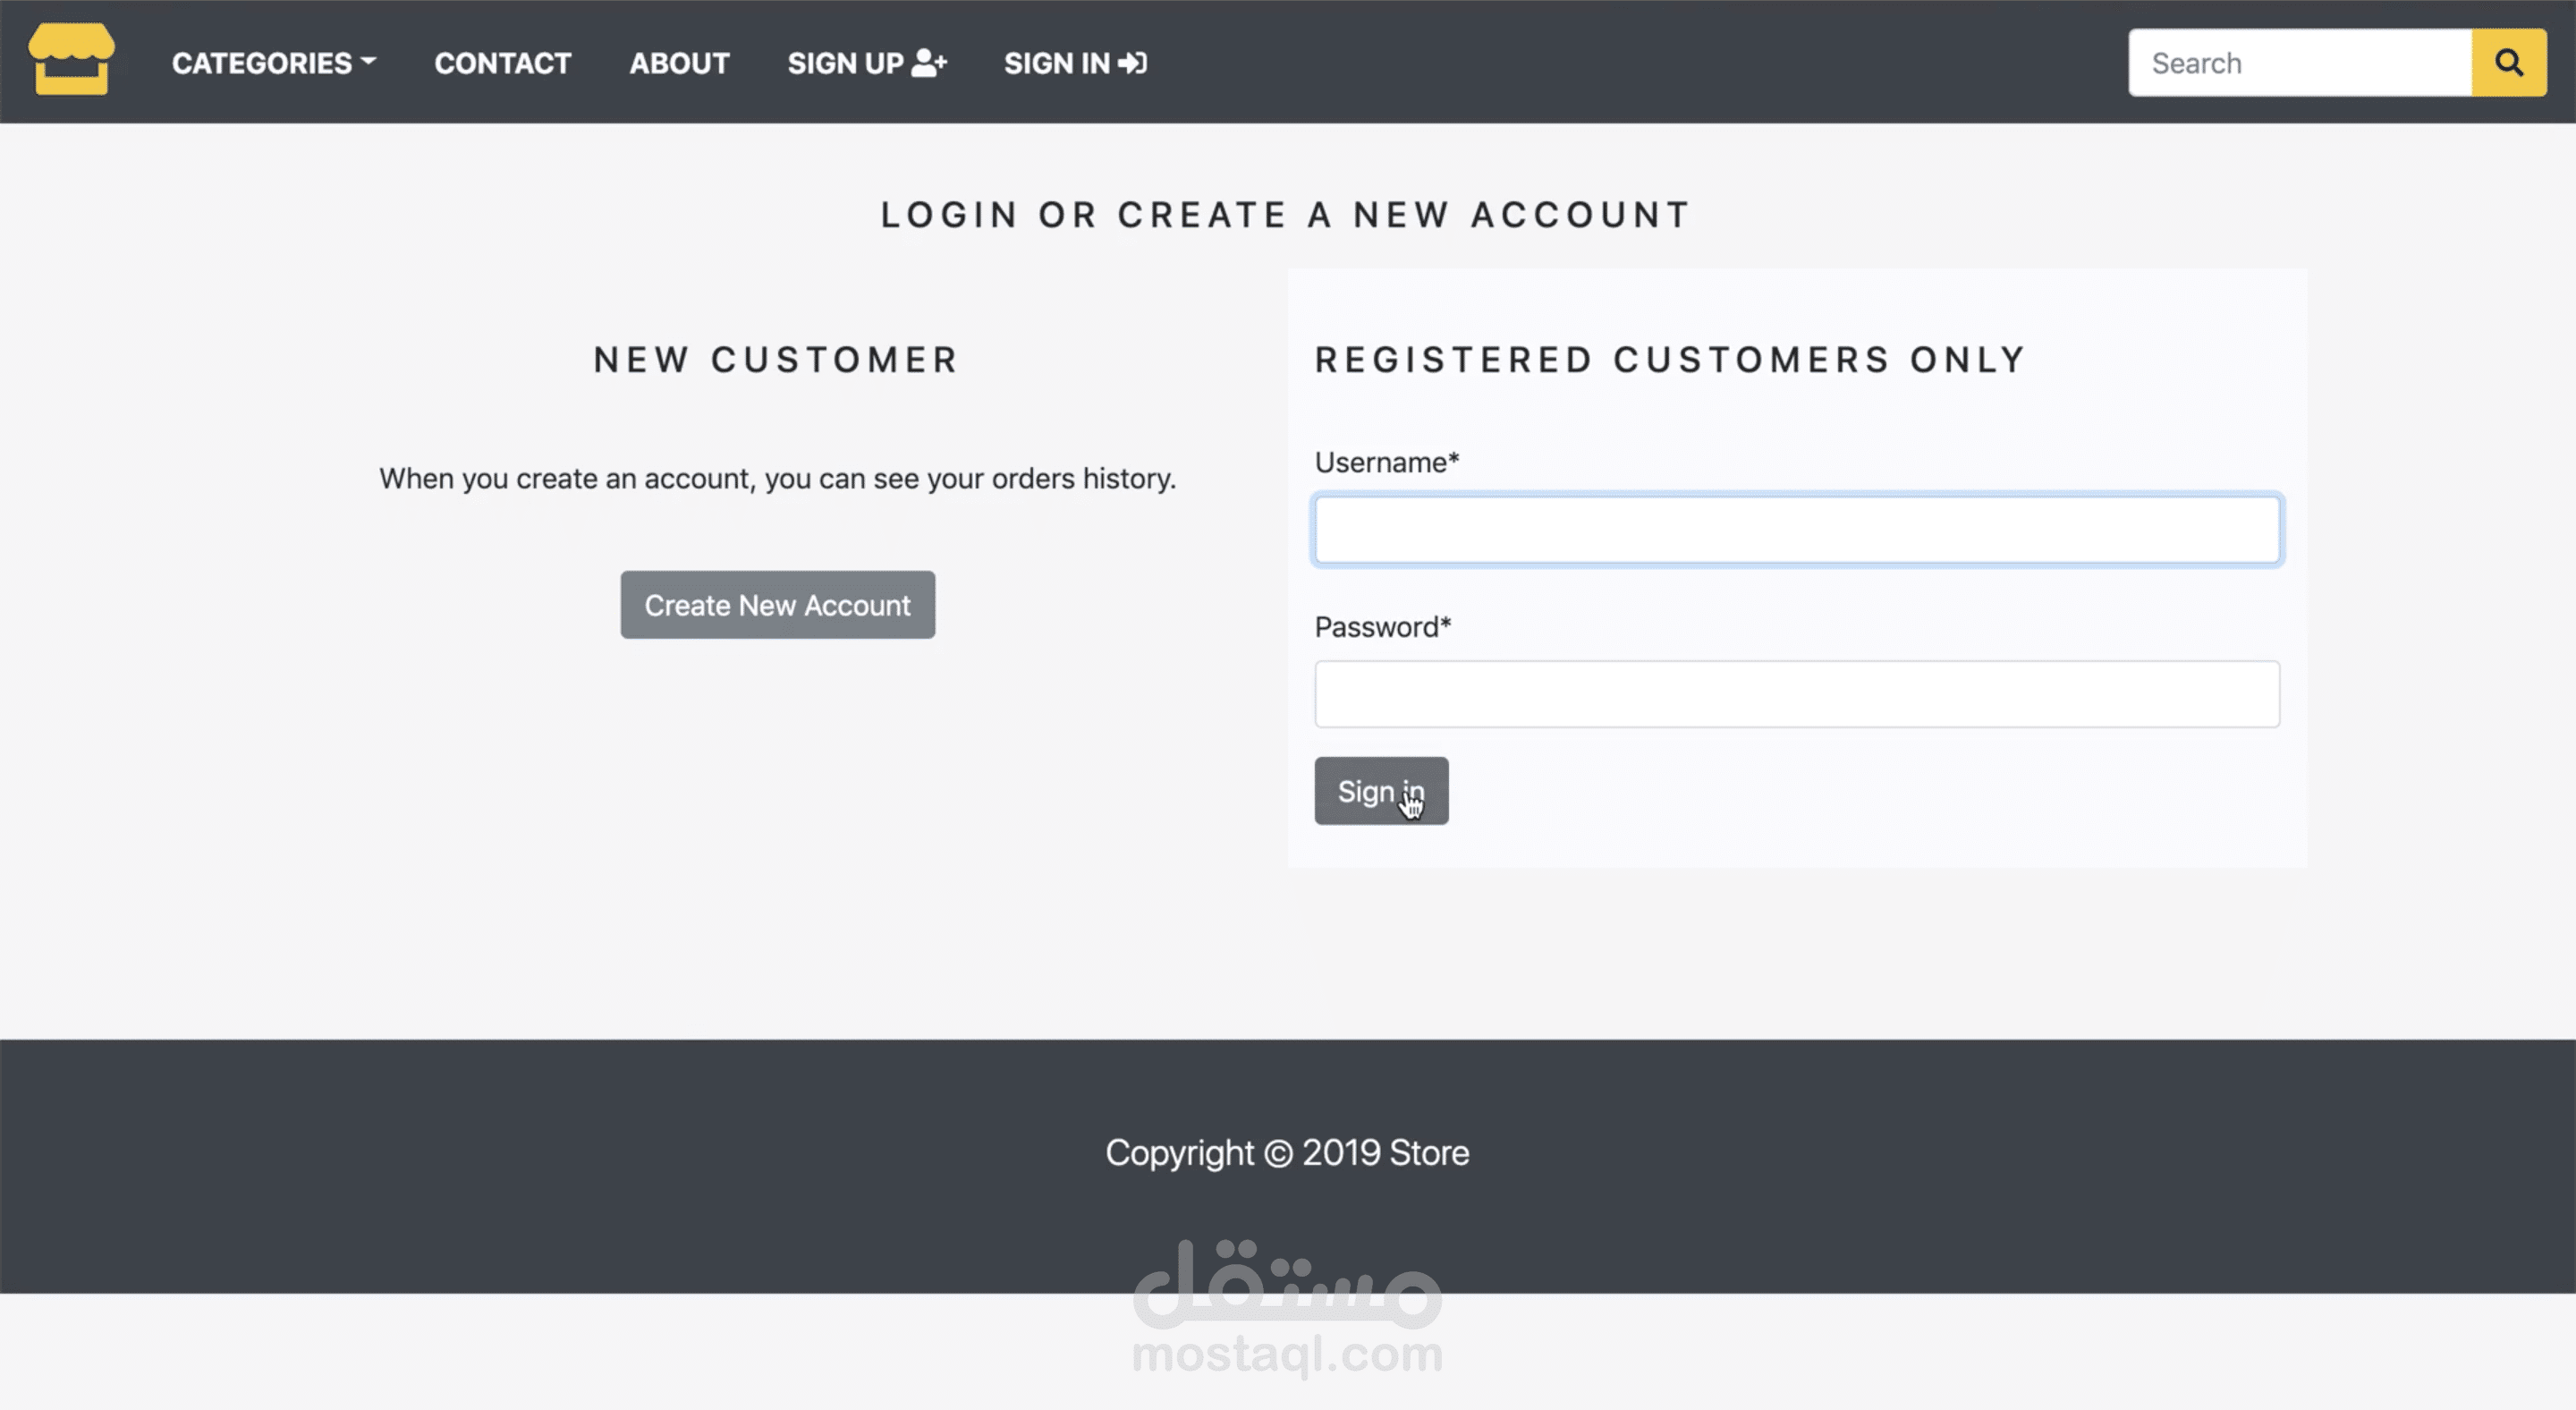2576x1410 pixels.
Task: Click the 'Copyright © 2019 Store' footer text
Action: click(x=1287, y=1153)
